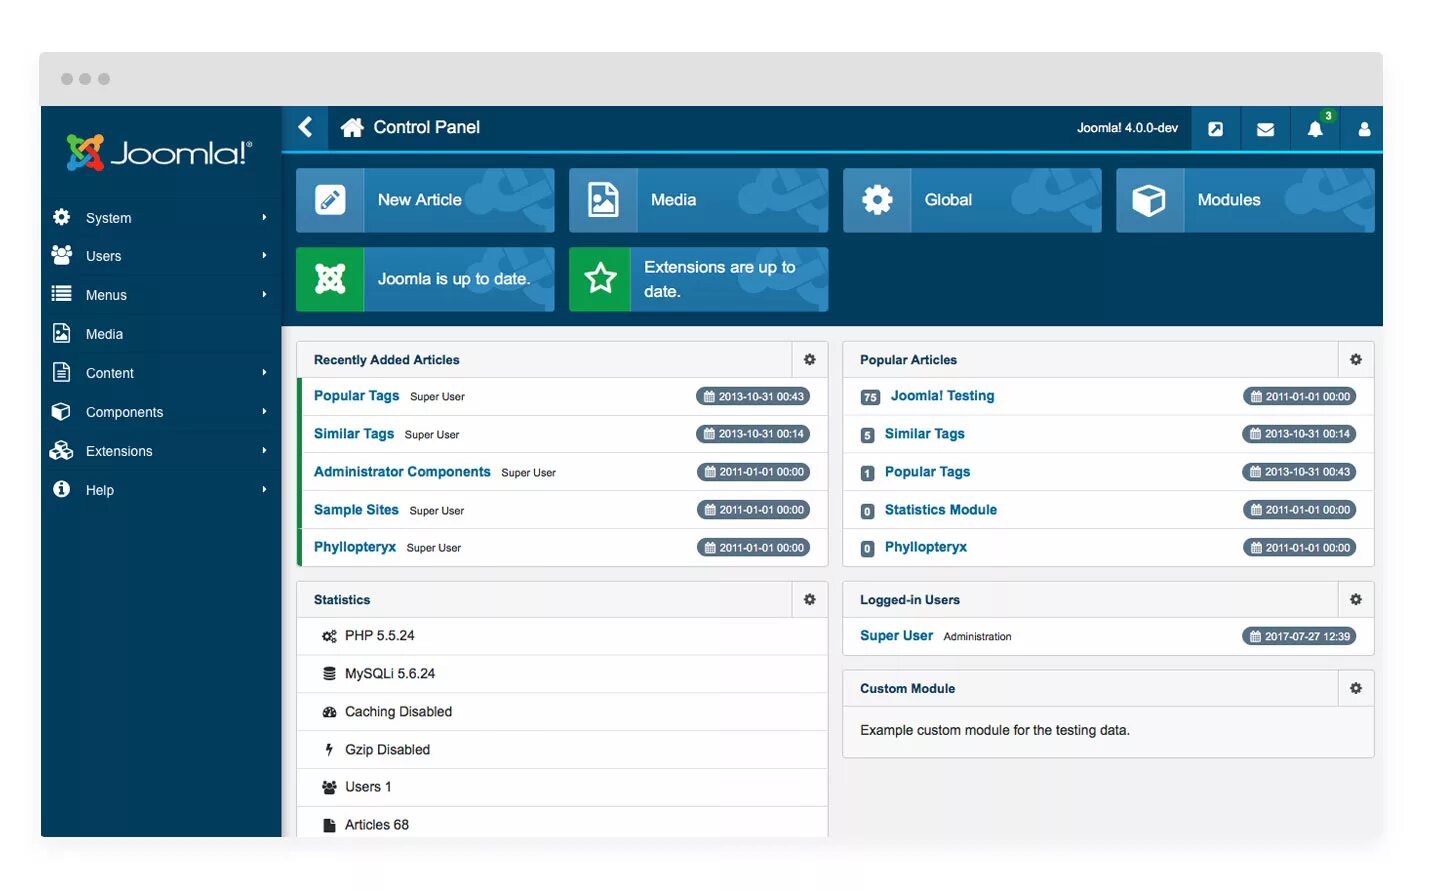Click the Extensions up-to-date star icon
Image resolution: width=1440 pixels, height=891 pixels.
coord(600,279)
